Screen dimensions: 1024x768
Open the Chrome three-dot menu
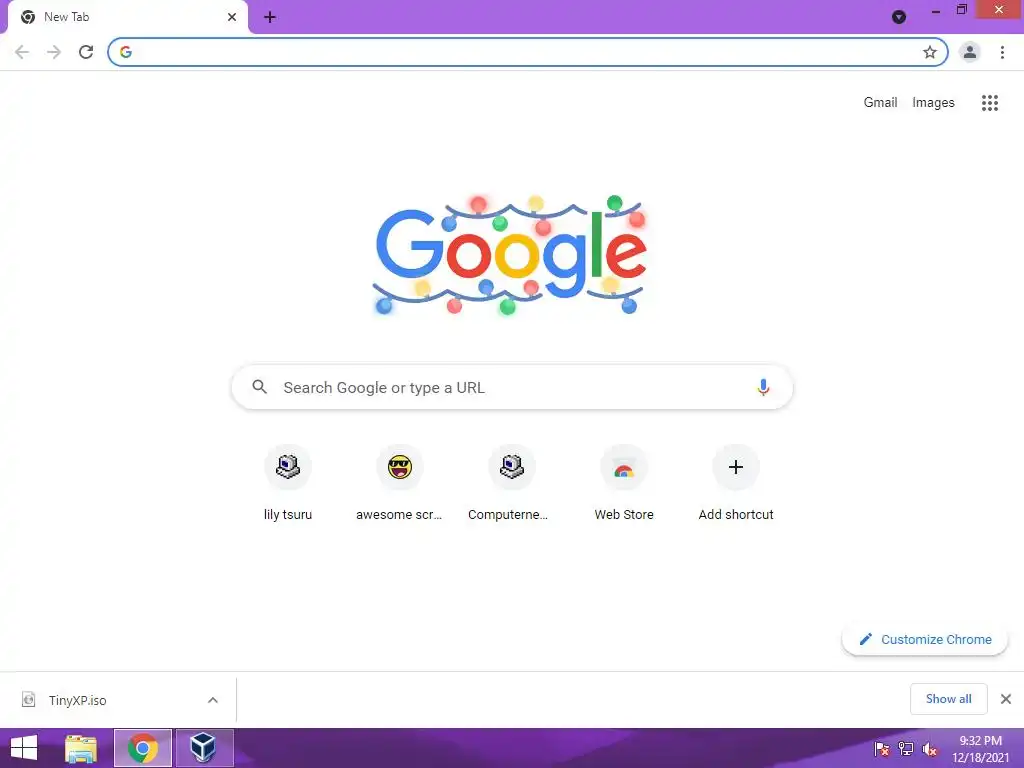[1002, 52]
